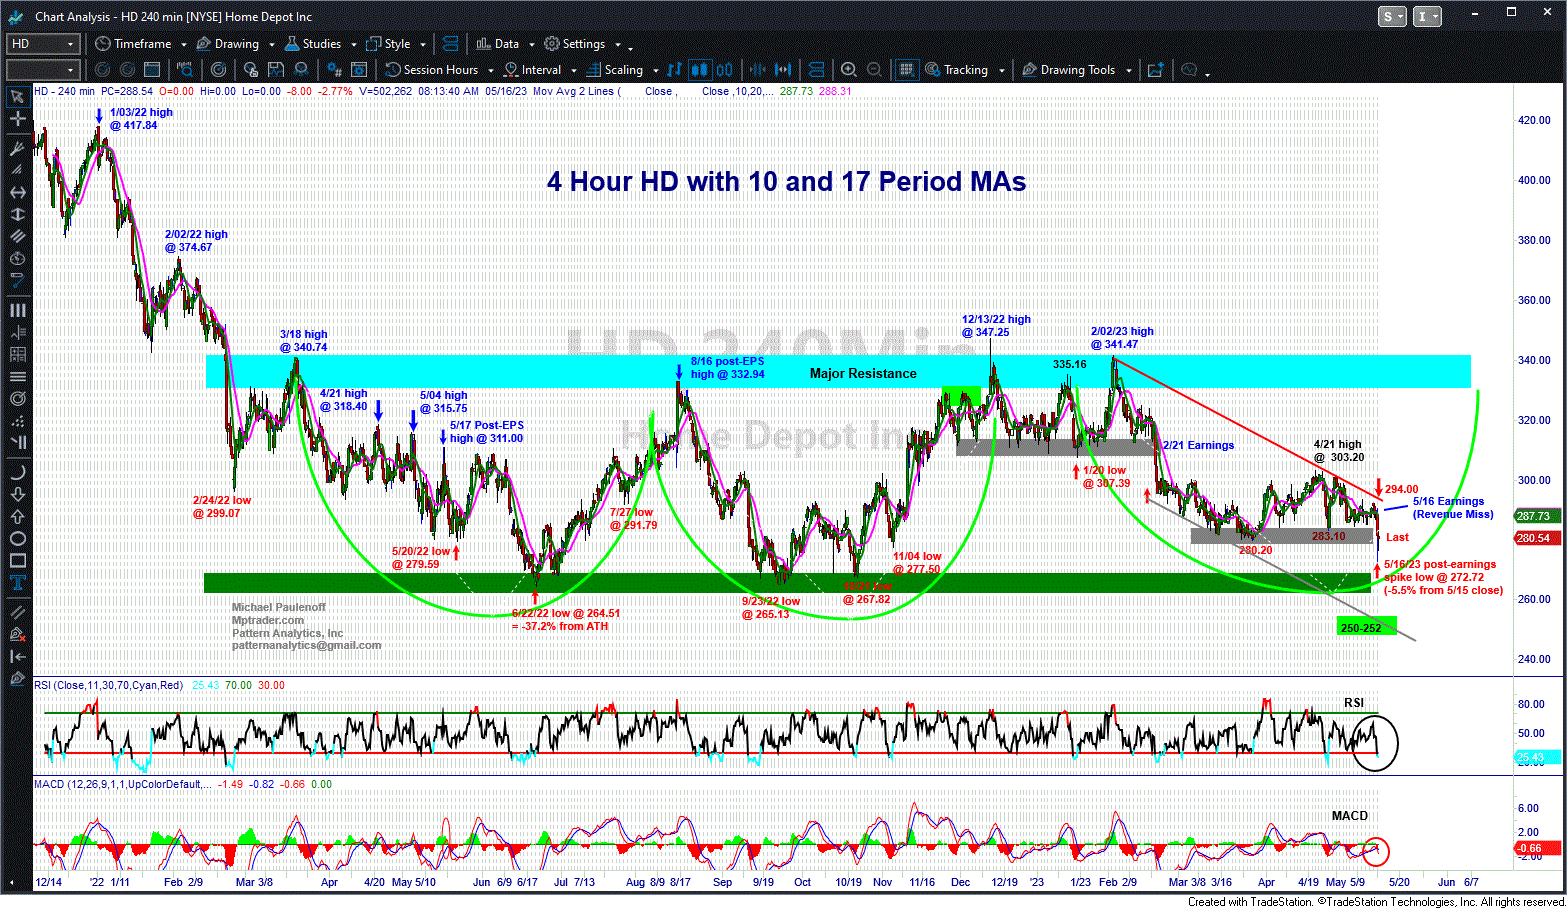Select the up arrow drawing tool

(17, 516)
